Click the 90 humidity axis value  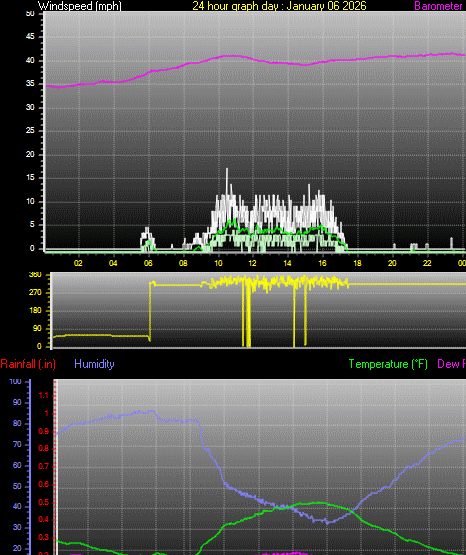click(x=17, y=402)
